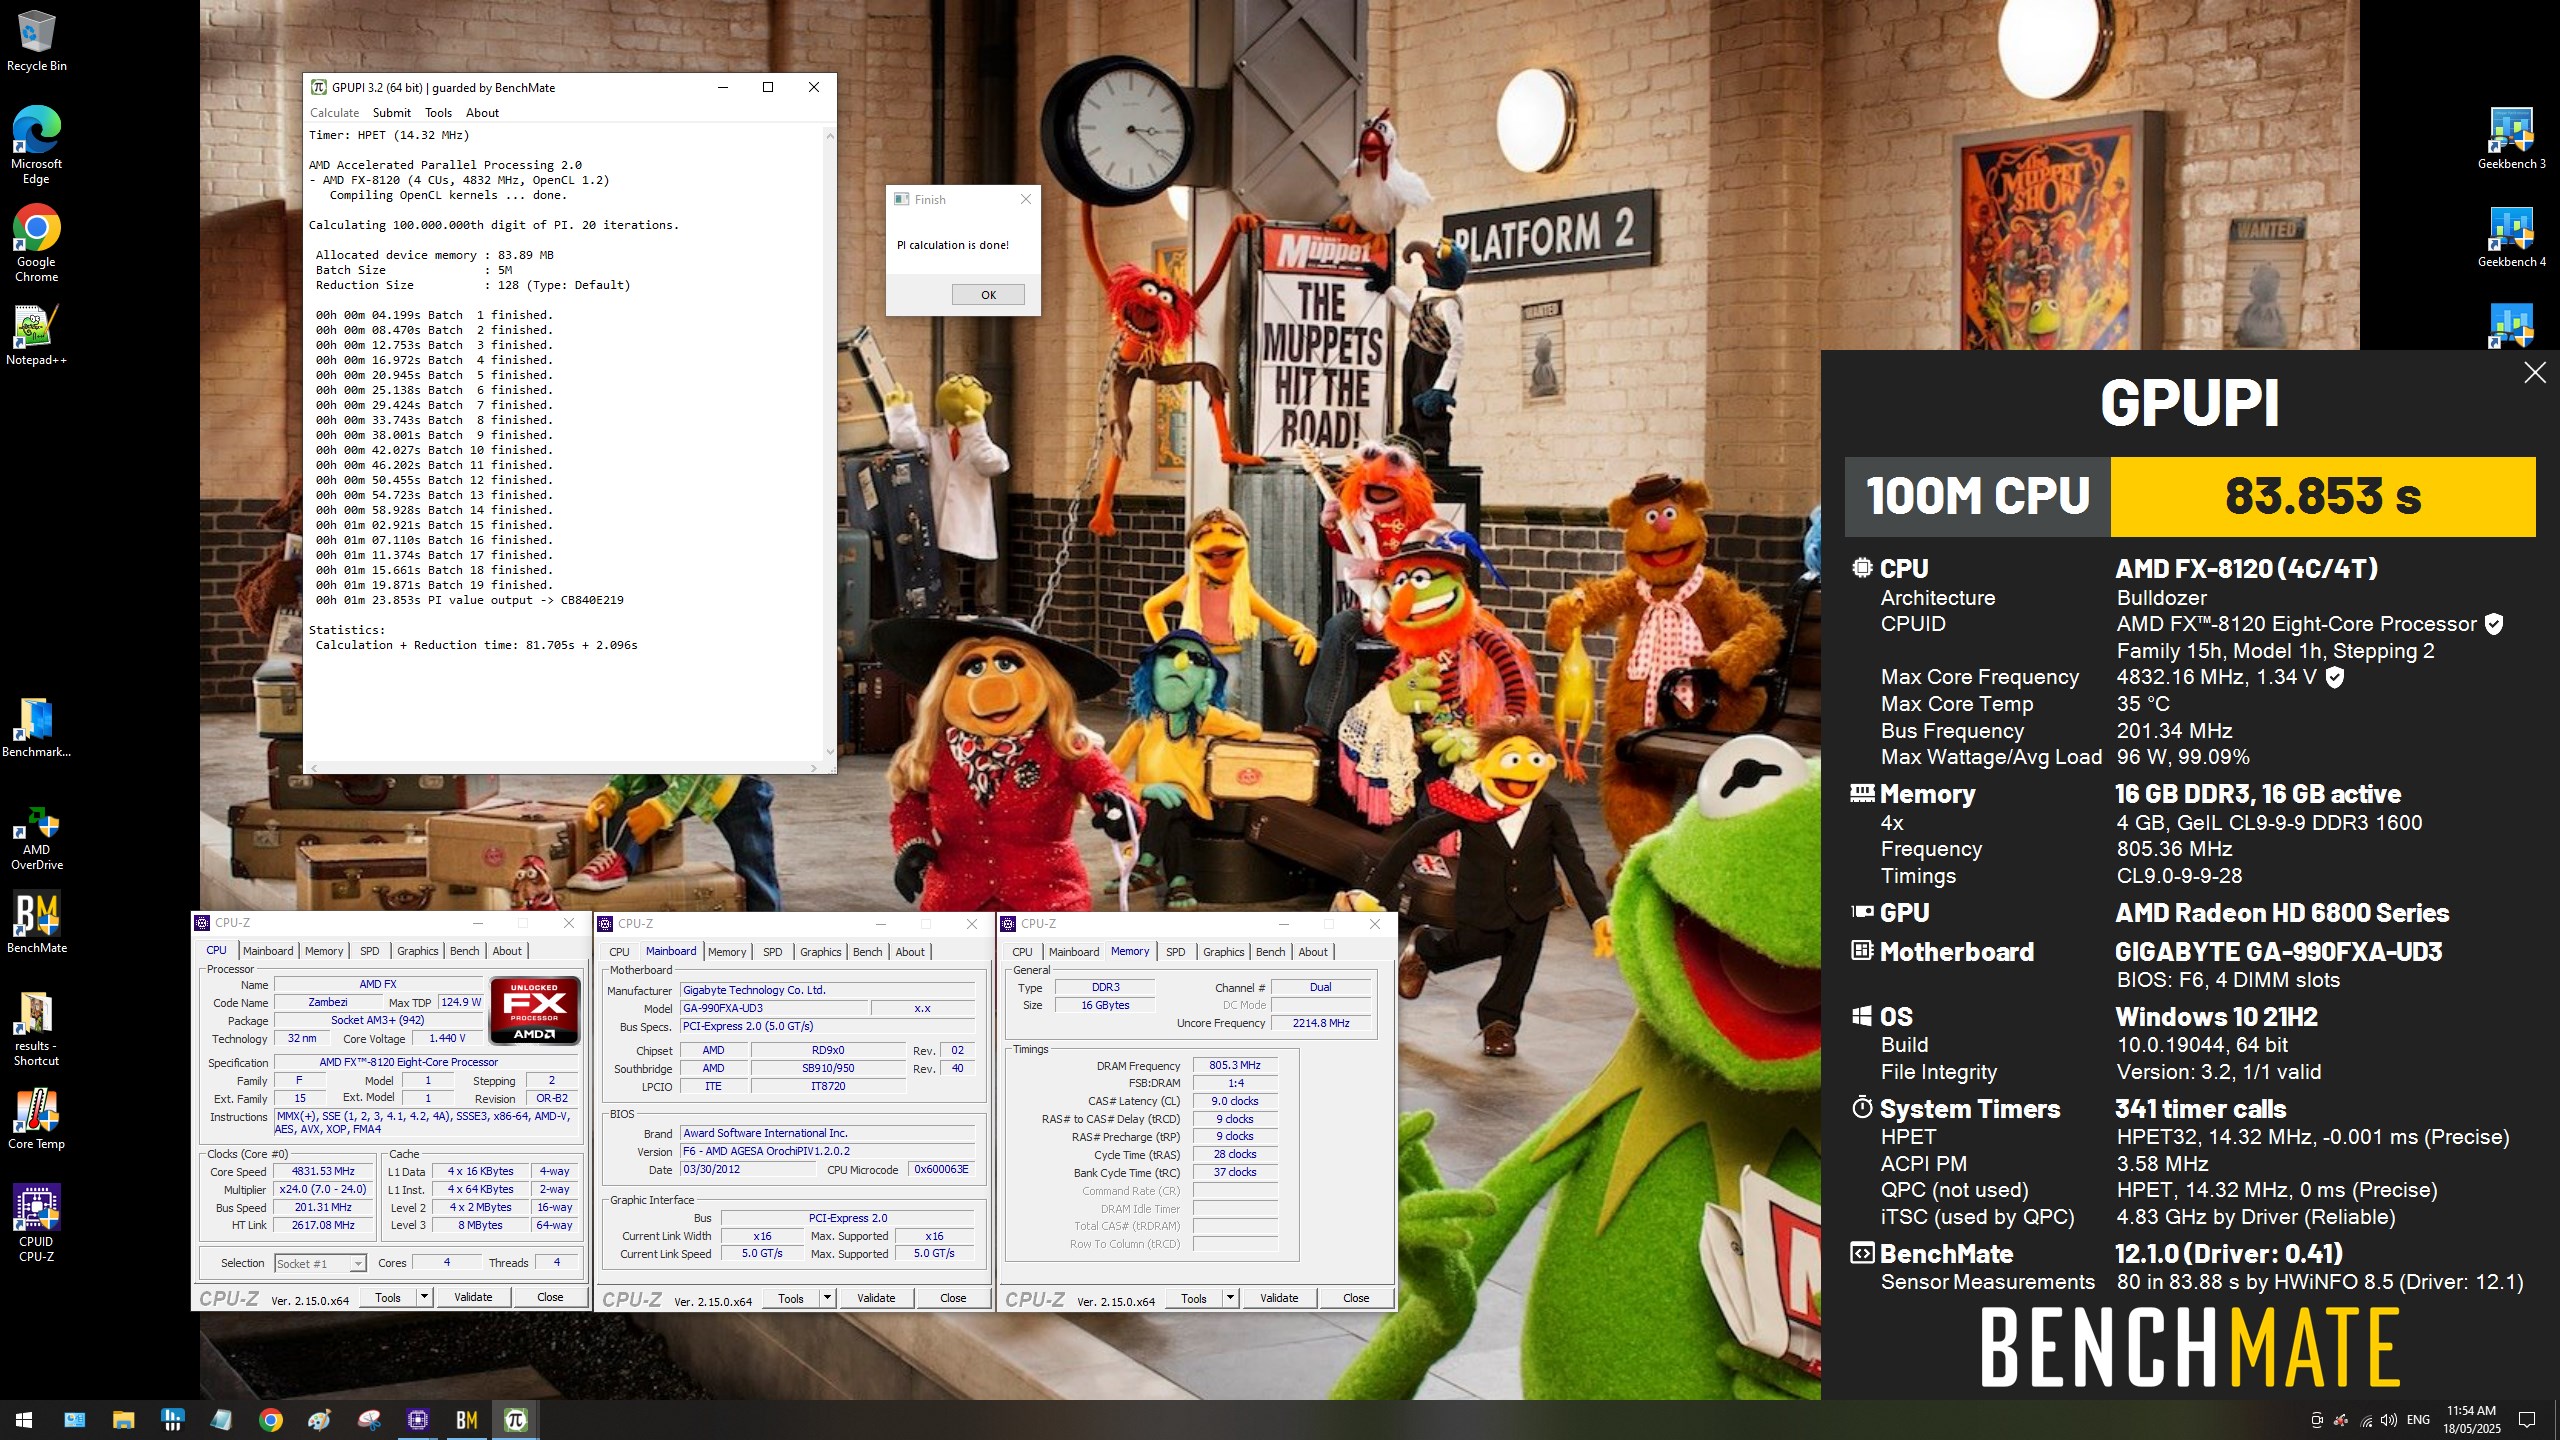Click the GPUPI vertical scrollbar up arrow
This screenshot has width=2560, height=1440.
coord(829,135)
